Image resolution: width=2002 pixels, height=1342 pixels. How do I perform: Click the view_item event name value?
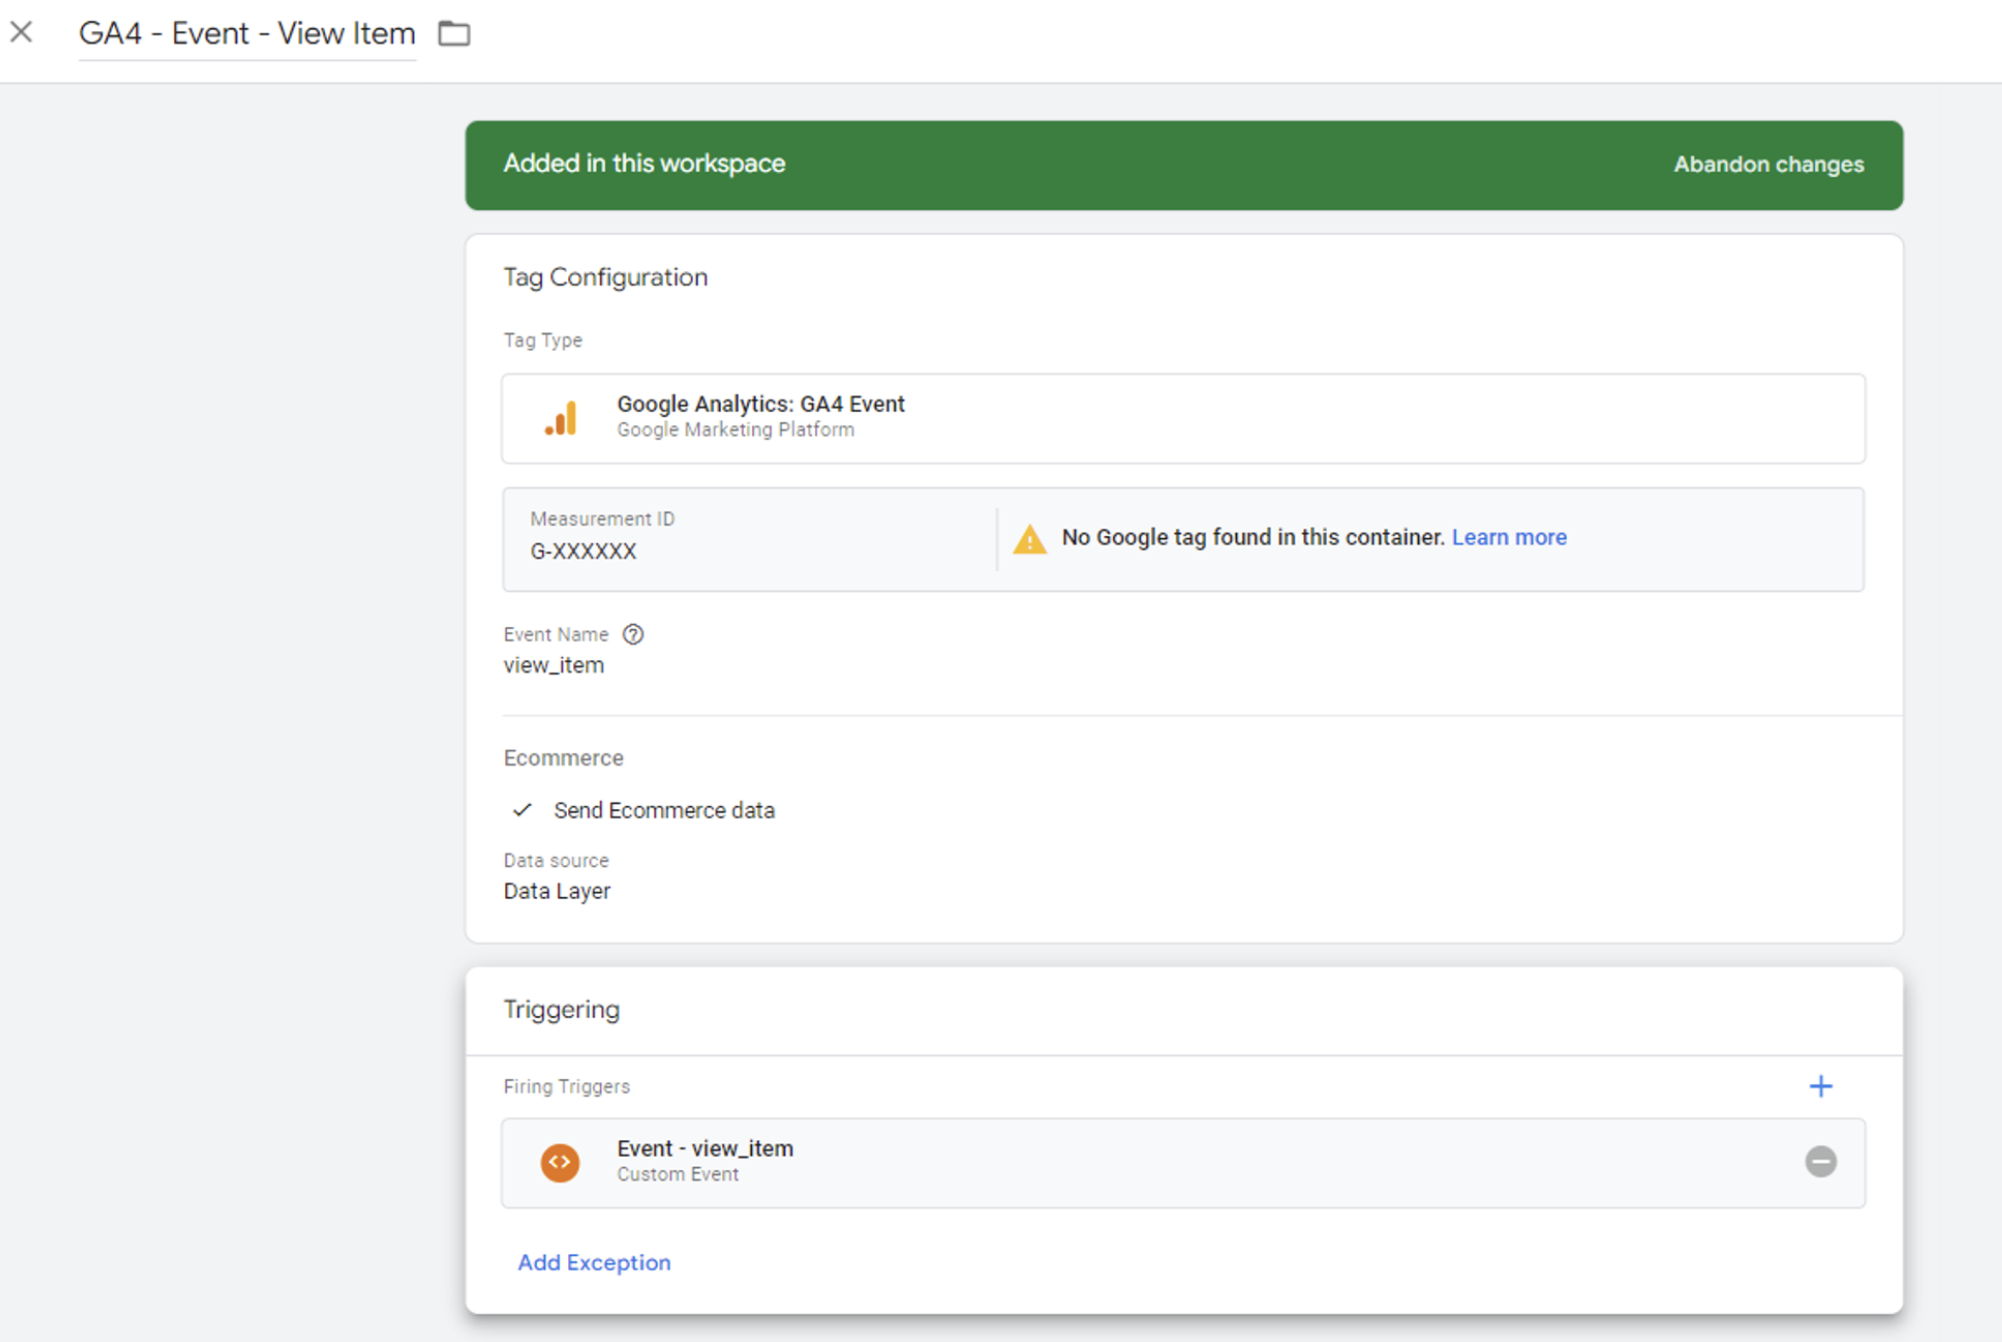[x=553, y=665]
